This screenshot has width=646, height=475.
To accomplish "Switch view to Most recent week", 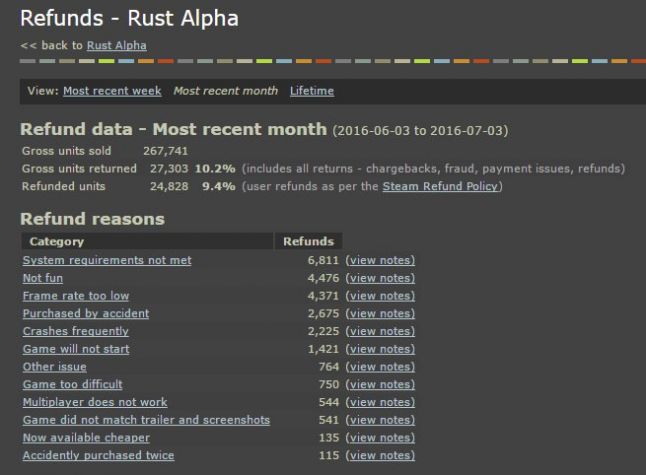I will (x=112, y=91).
